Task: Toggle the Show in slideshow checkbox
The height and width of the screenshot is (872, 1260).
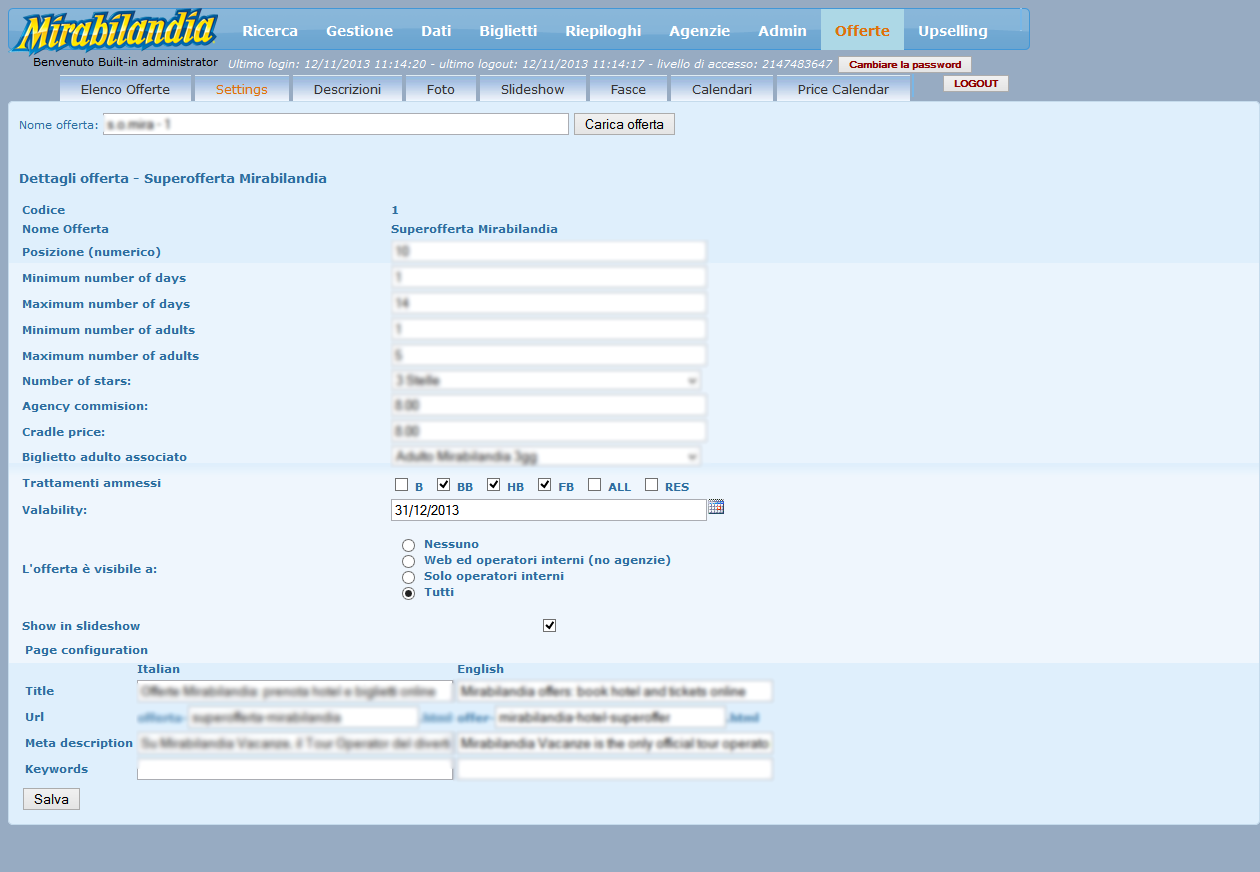Action: coord(549,626)
